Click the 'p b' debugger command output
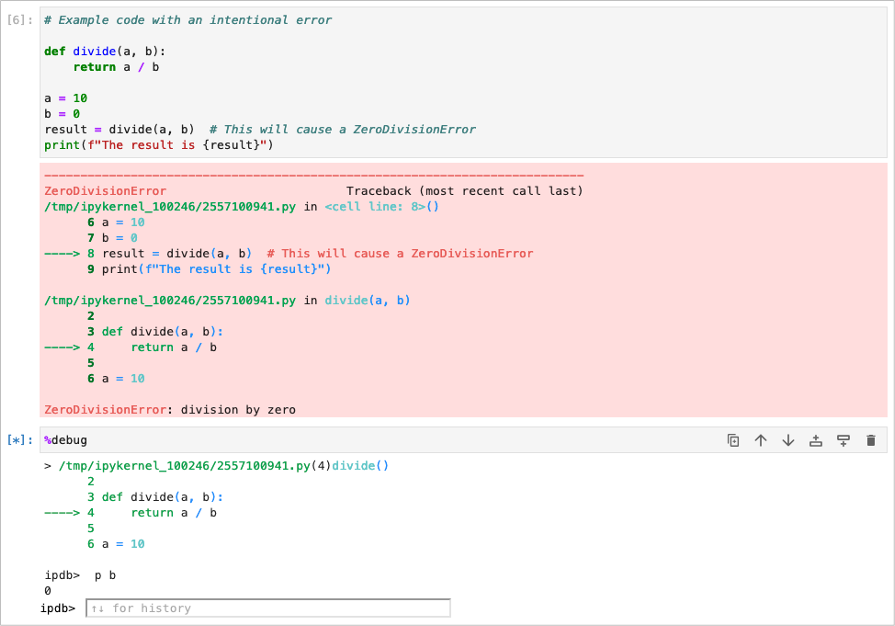This screenshot has height=626, width=895. (105, 575)
